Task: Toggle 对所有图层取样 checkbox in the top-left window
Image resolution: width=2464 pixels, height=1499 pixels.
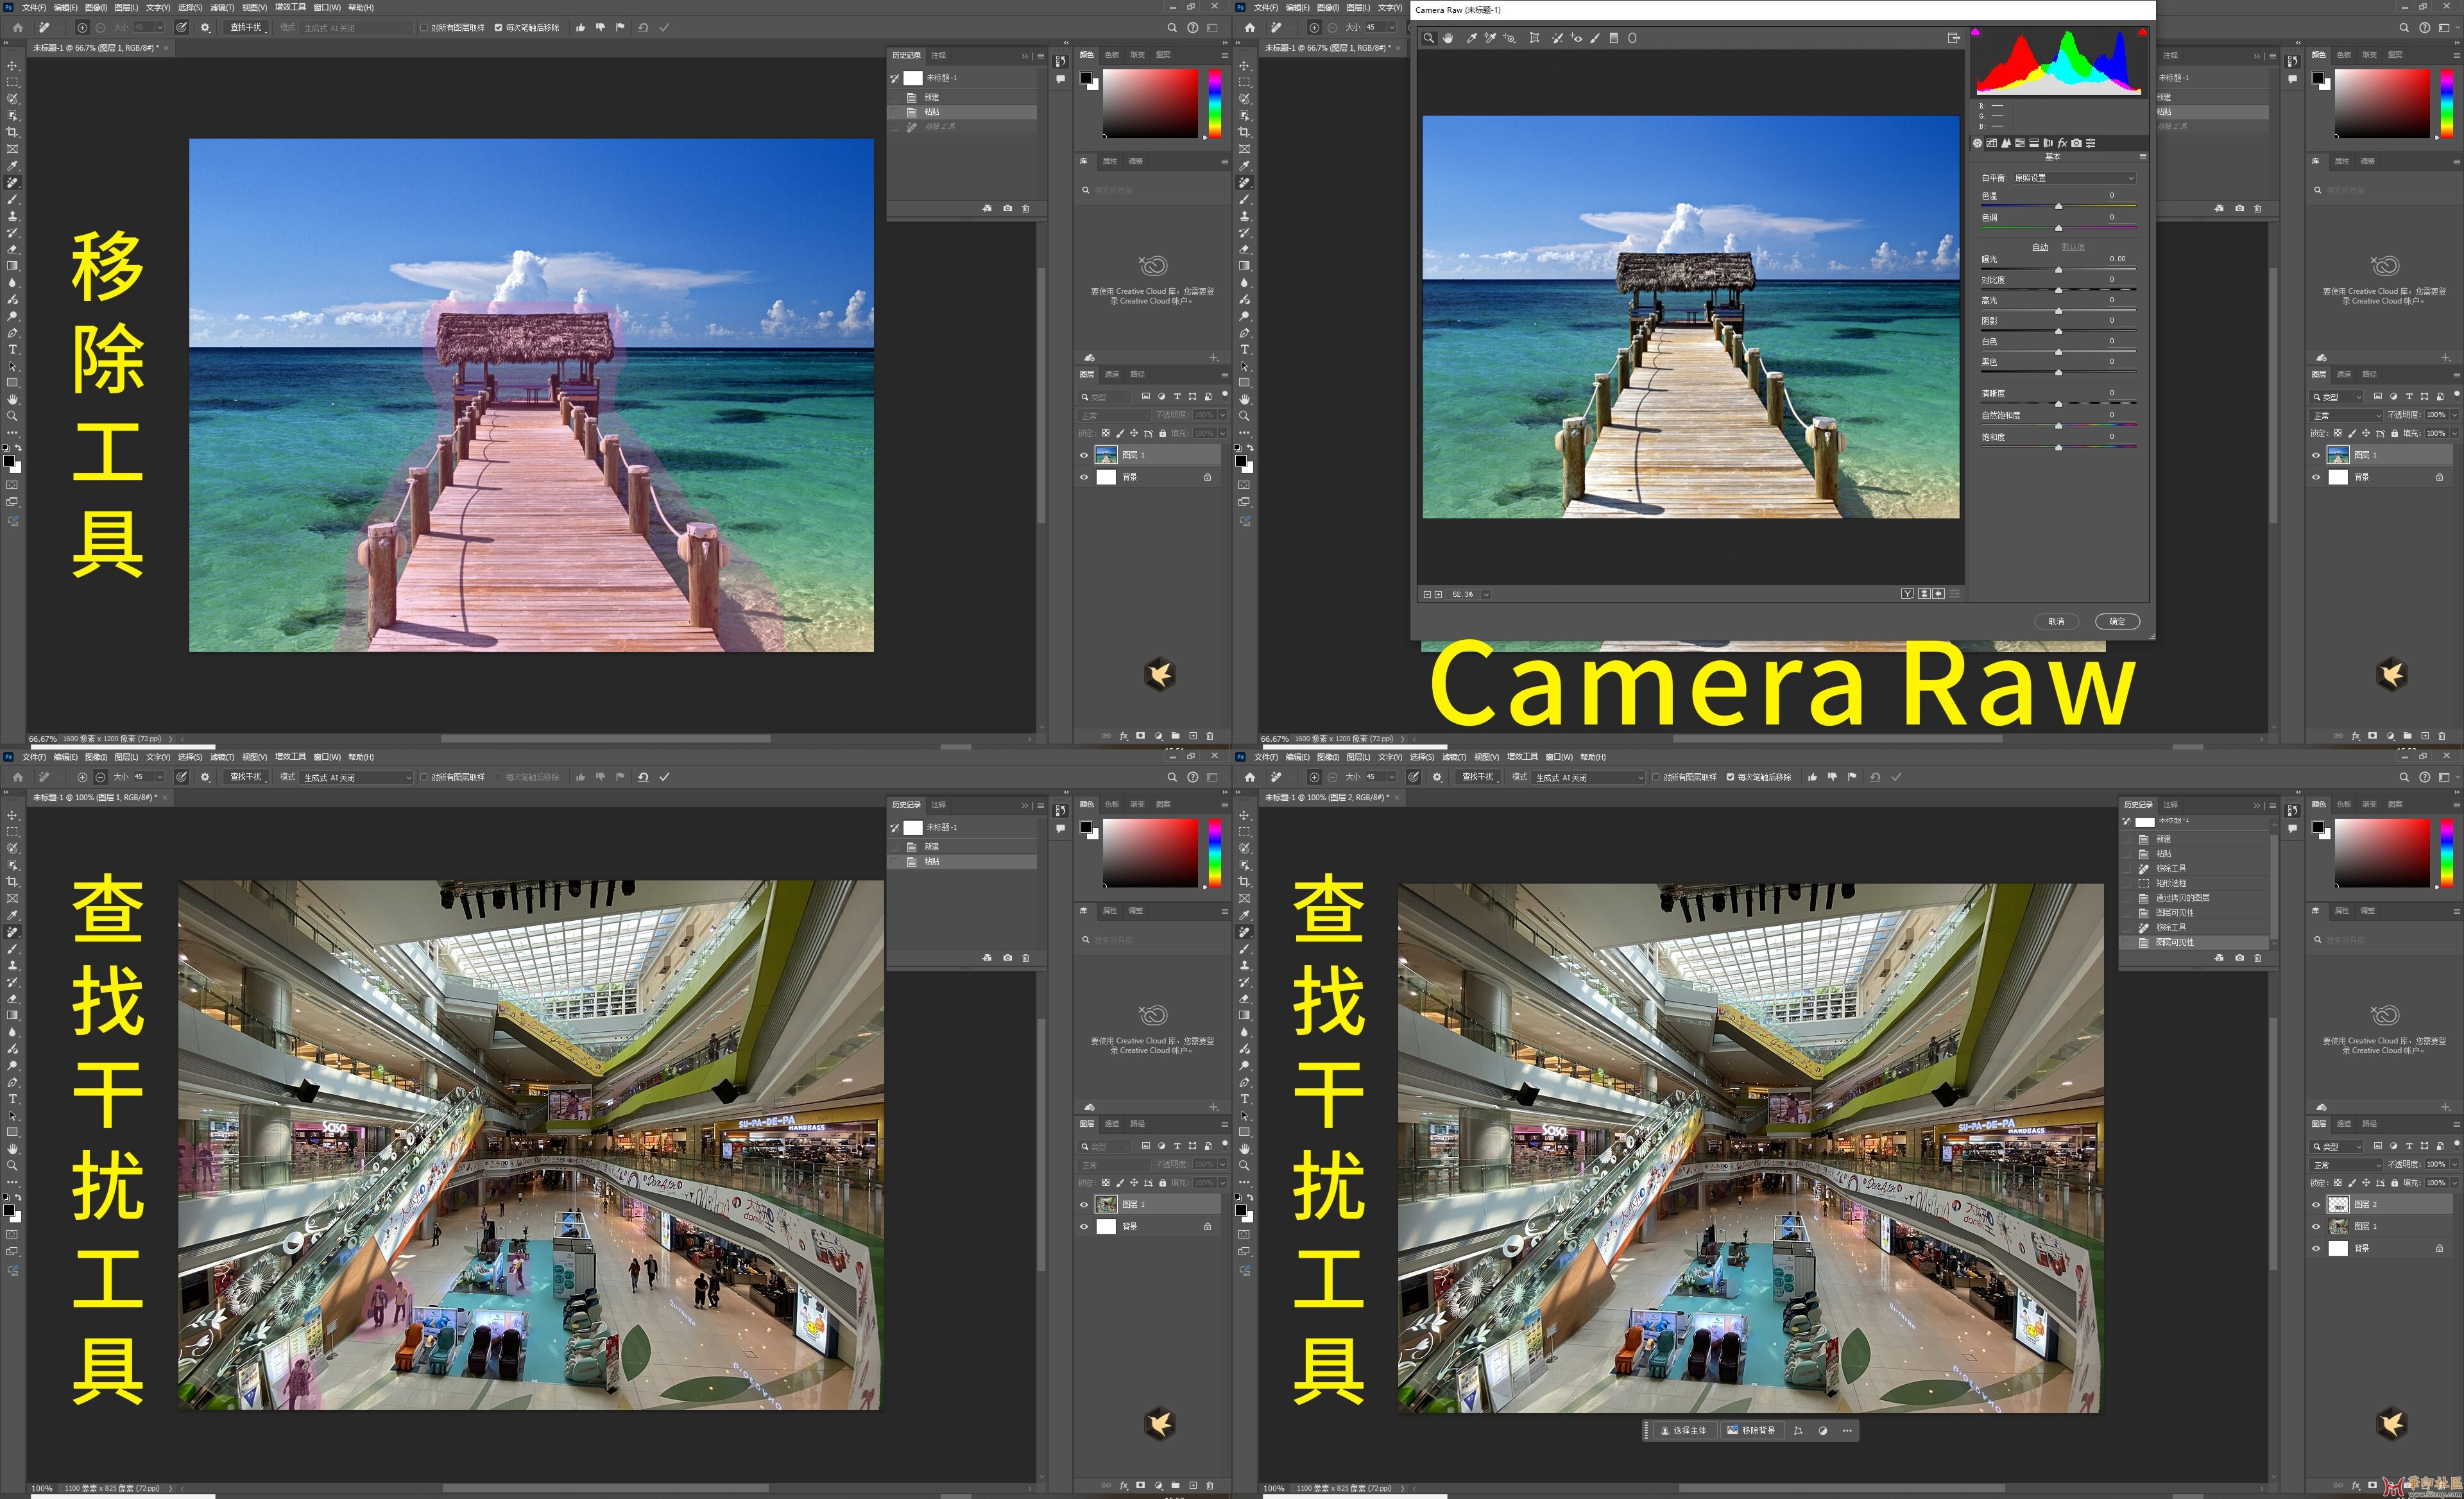Action: [424, 28]
